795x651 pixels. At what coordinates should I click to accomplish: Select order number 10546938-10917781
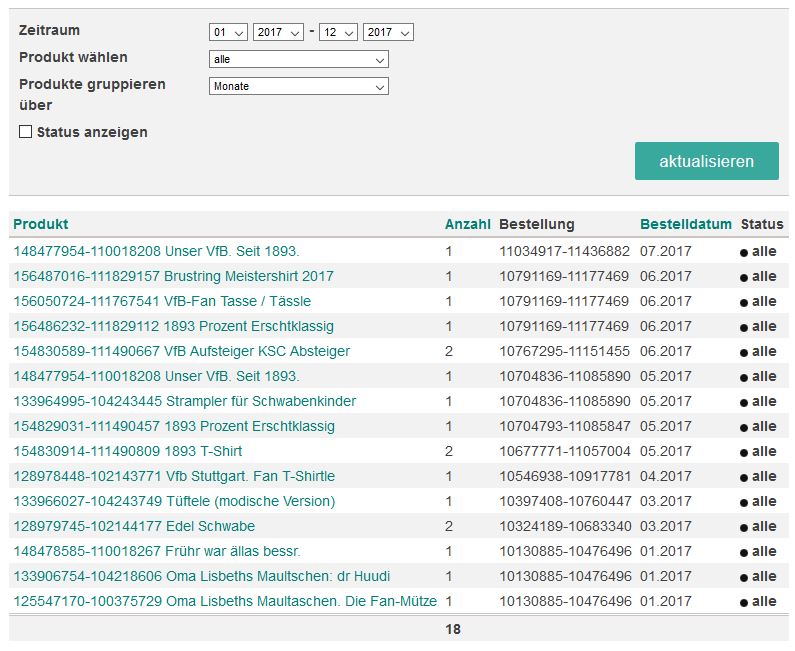pos(565,476)
